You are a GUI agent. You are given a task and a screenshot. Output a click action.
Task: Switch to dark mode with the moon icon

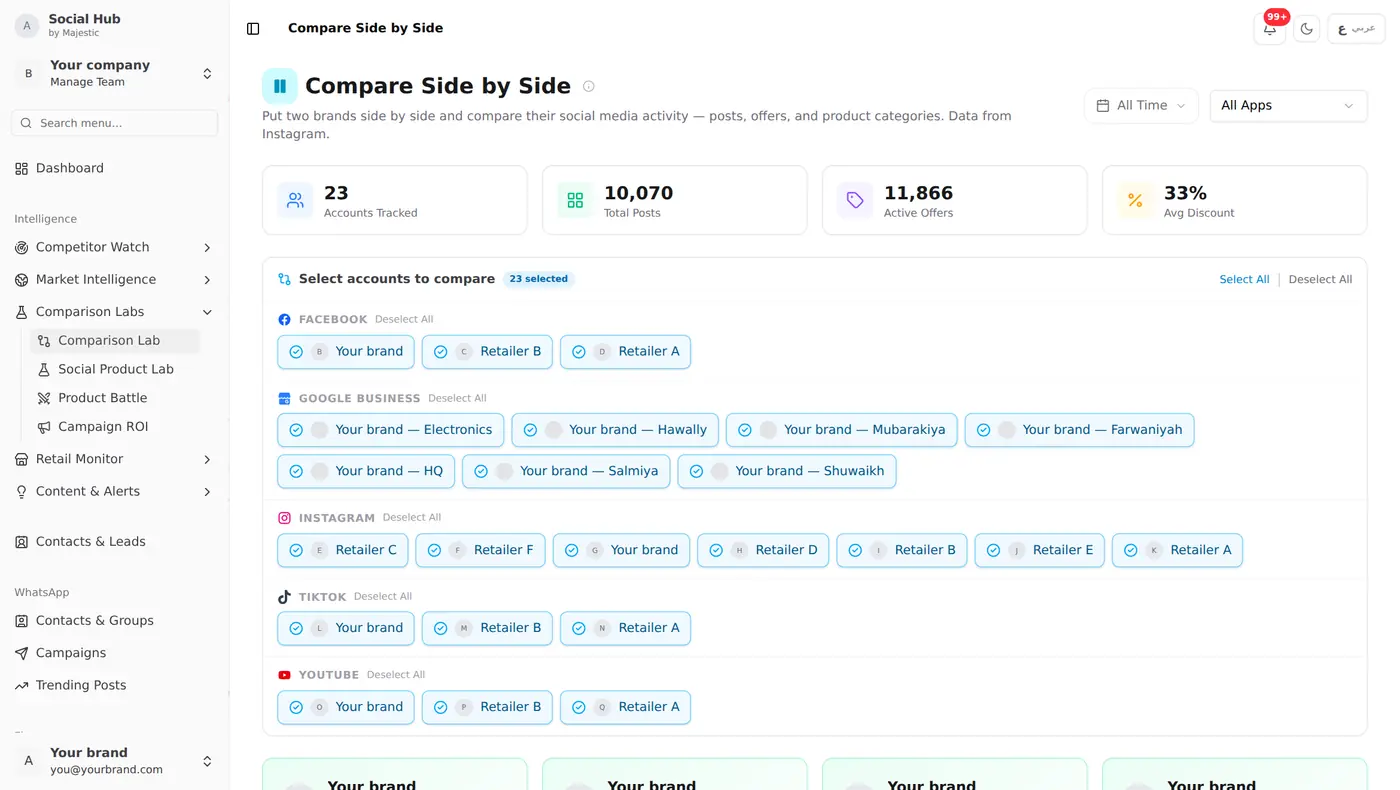point(1306,29)
